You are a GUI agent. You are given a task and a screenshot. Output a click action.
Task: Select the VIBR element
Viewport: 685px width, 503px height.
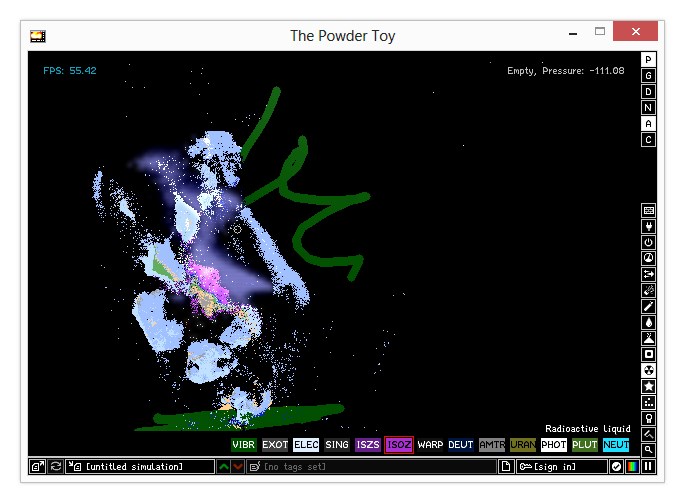point(243,445)
